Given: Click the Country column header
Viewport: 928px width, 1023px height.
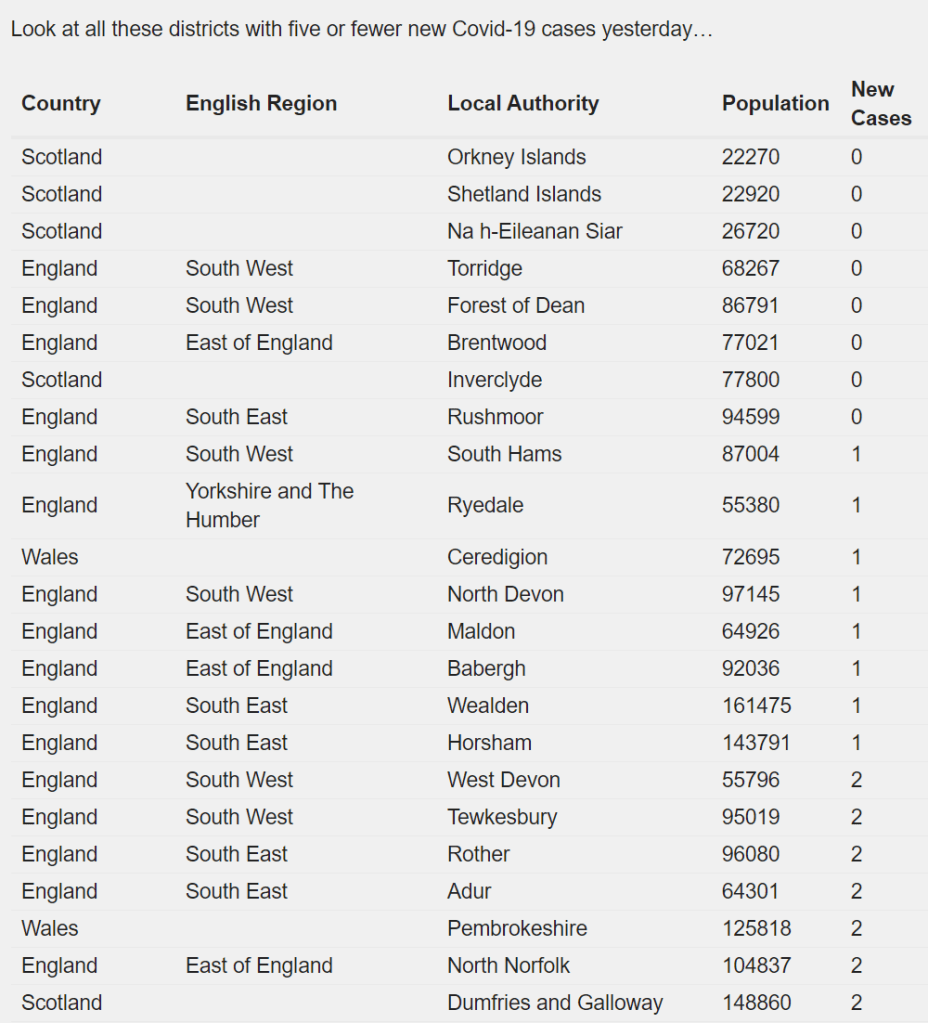Looking at the screenshot, I should coord(61,103).
